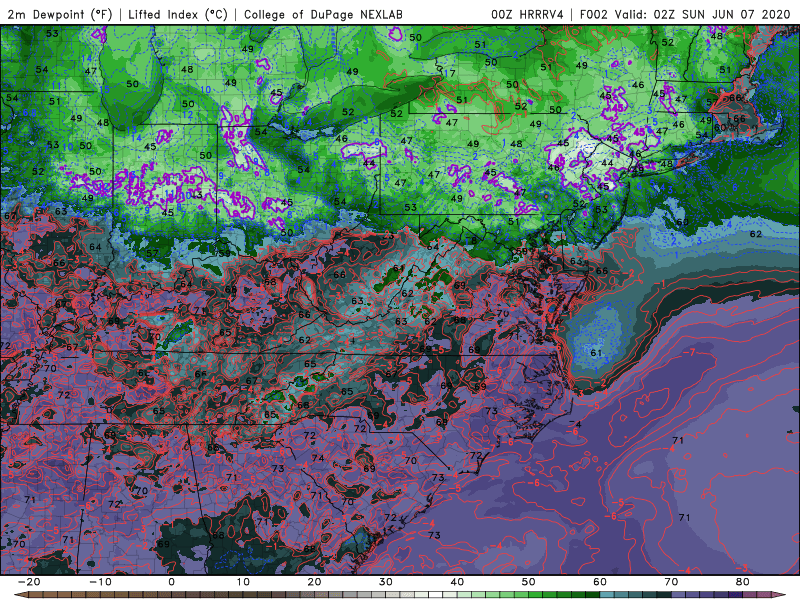Click the left arrow end of the color bar
This screenshot has height=600, width=800.
(x=19, y=595)
